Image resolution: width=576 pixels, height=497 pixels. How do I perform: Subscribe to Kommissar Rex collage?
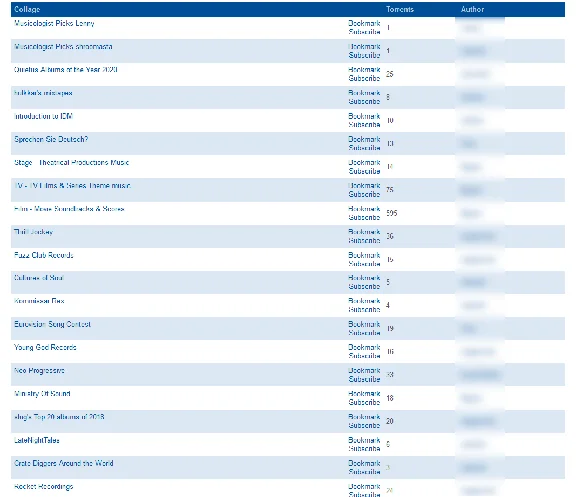364,309
